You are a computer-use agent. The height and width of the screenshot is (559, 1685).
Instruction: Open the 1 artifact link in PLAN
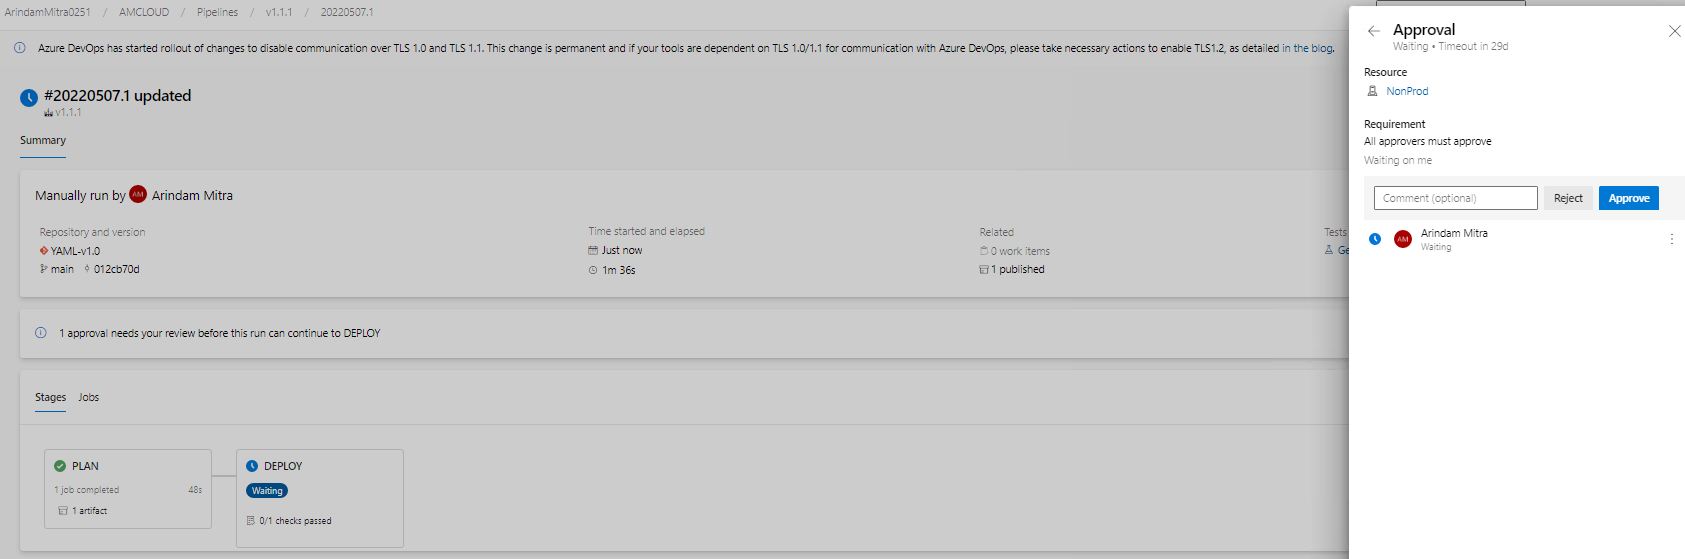(89, 511)
